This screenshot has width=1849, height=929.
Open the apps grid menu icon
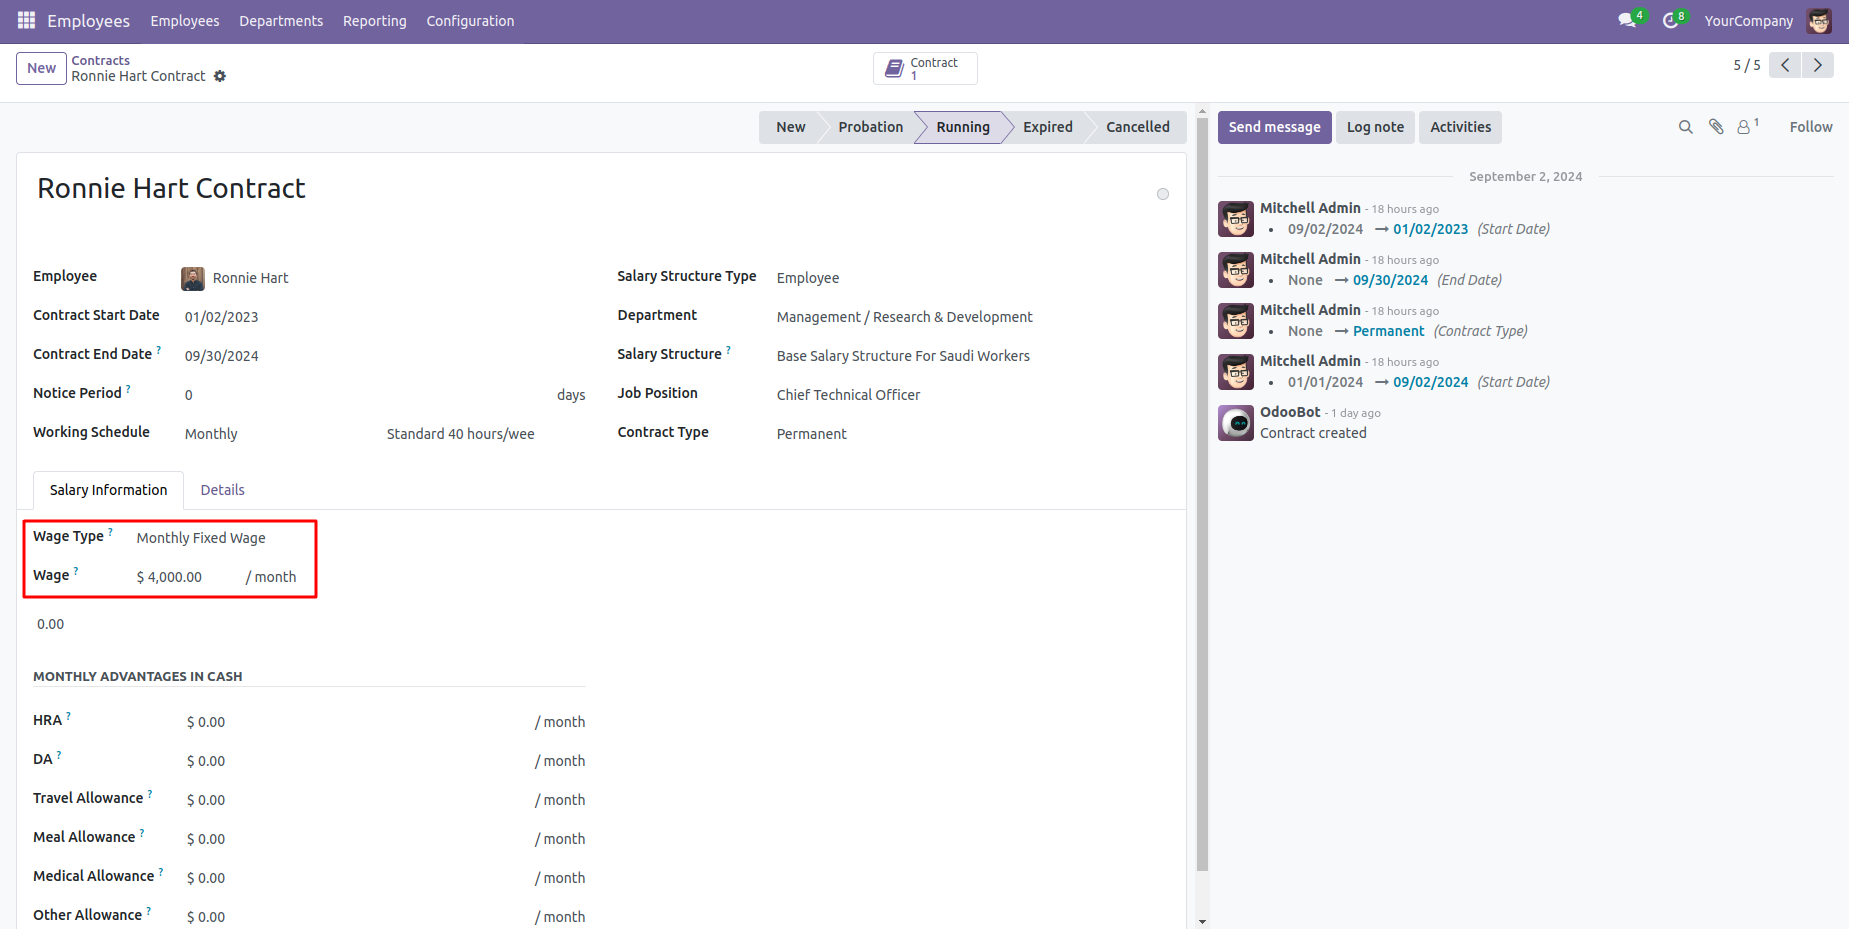(26, 20)
